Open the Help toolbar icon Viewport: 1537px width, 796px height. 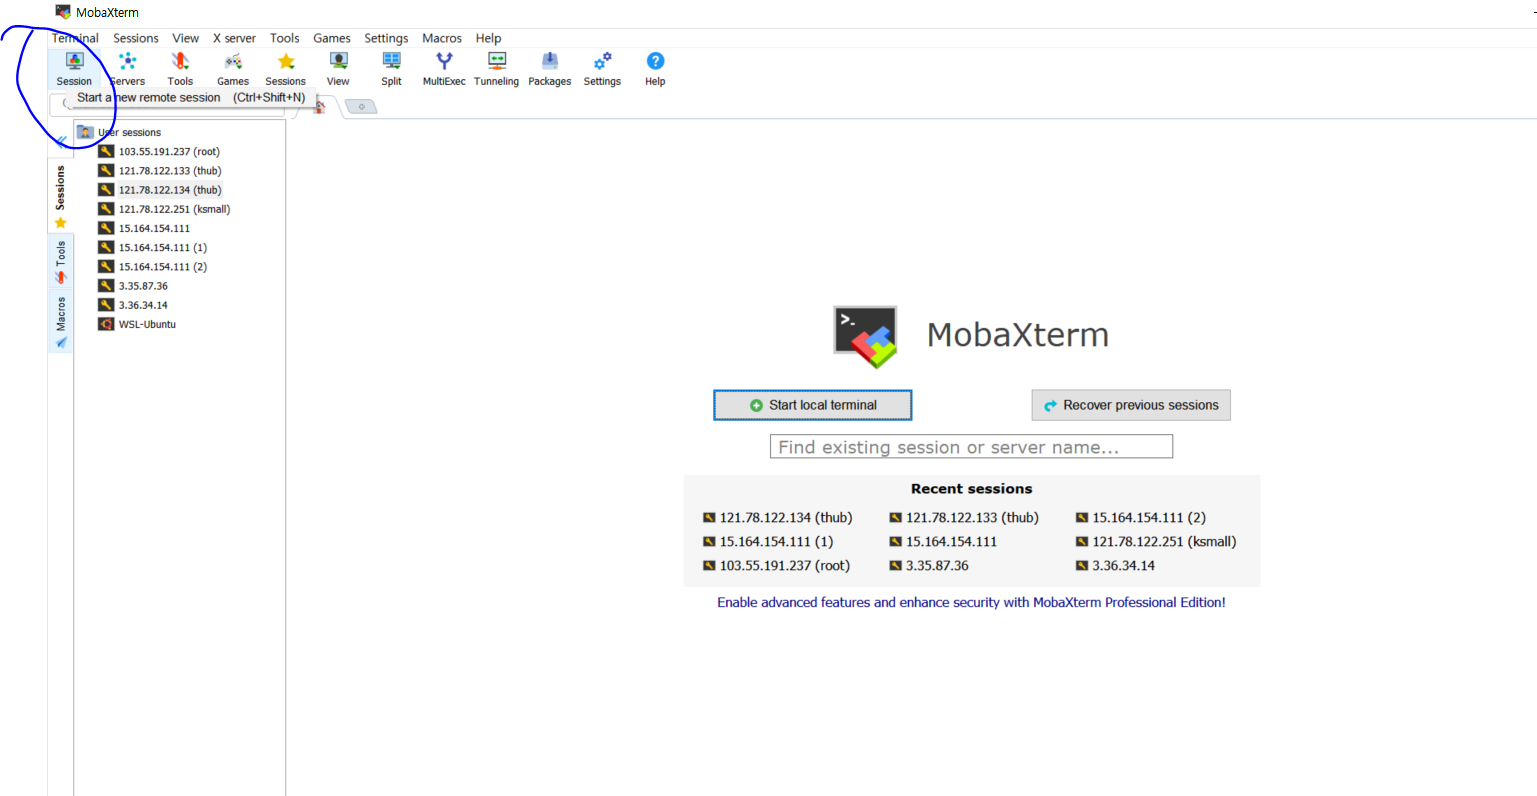655,68
